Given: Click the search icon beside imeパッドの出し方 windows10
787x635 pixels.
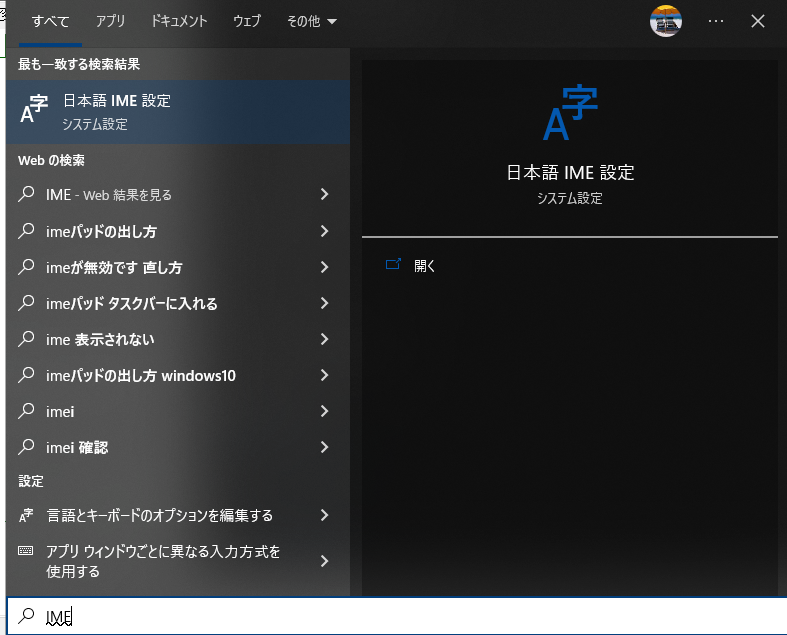Looking at the screenshot, I should pyautogui.click(x=26, y=375).
